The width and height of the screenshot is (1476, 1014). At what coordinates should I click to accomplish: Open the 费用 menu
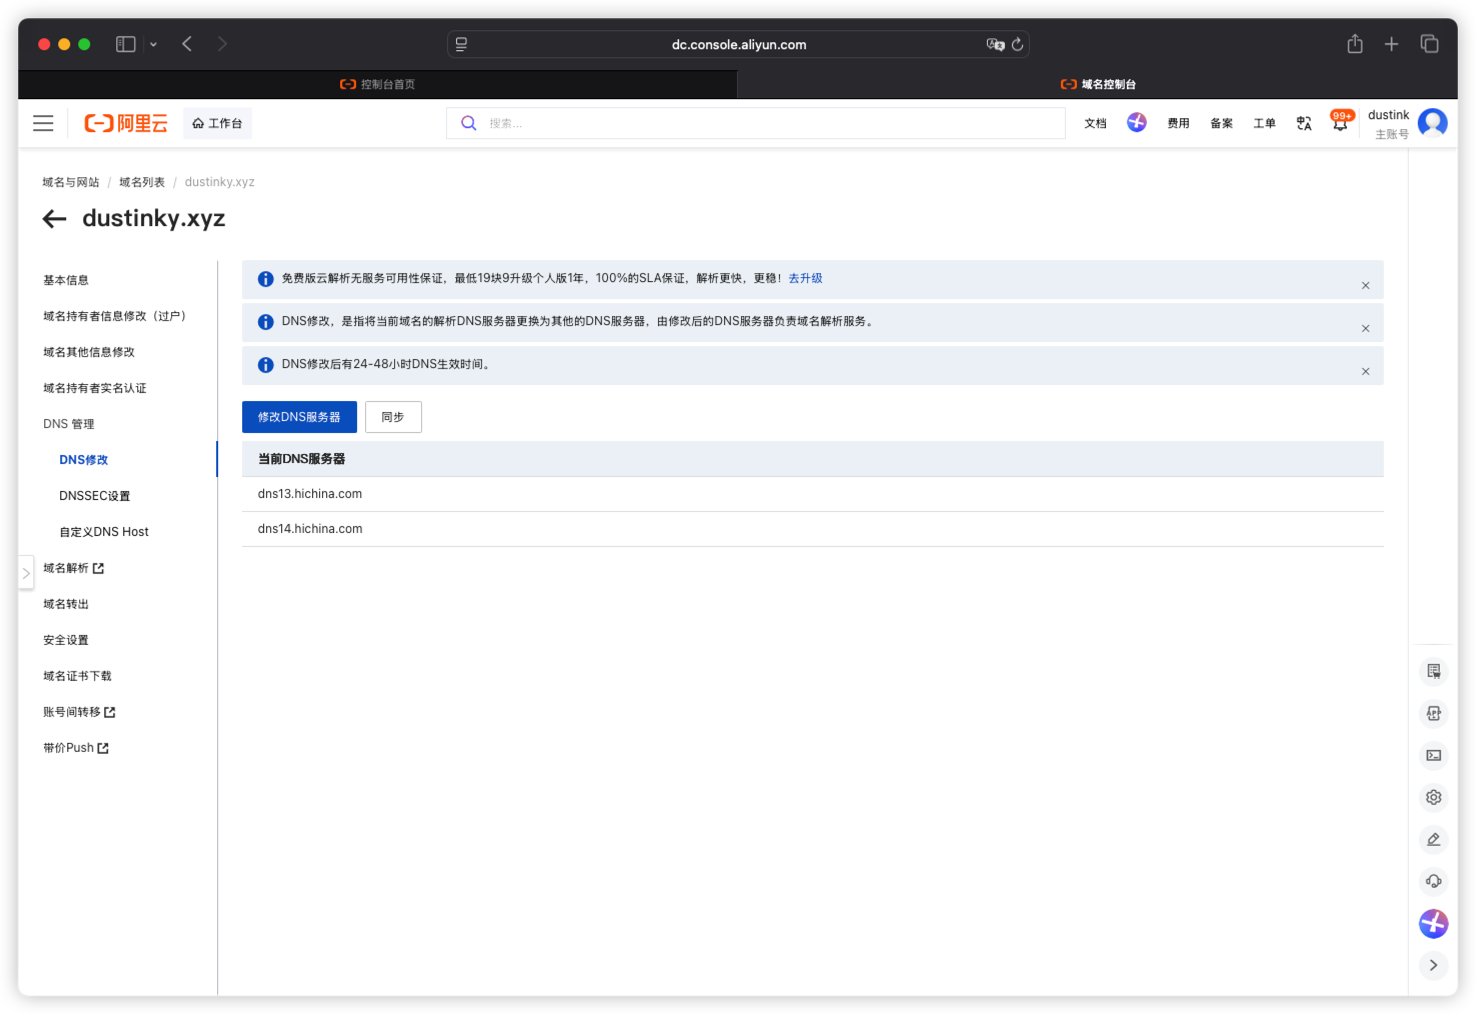click(1178, 123)
